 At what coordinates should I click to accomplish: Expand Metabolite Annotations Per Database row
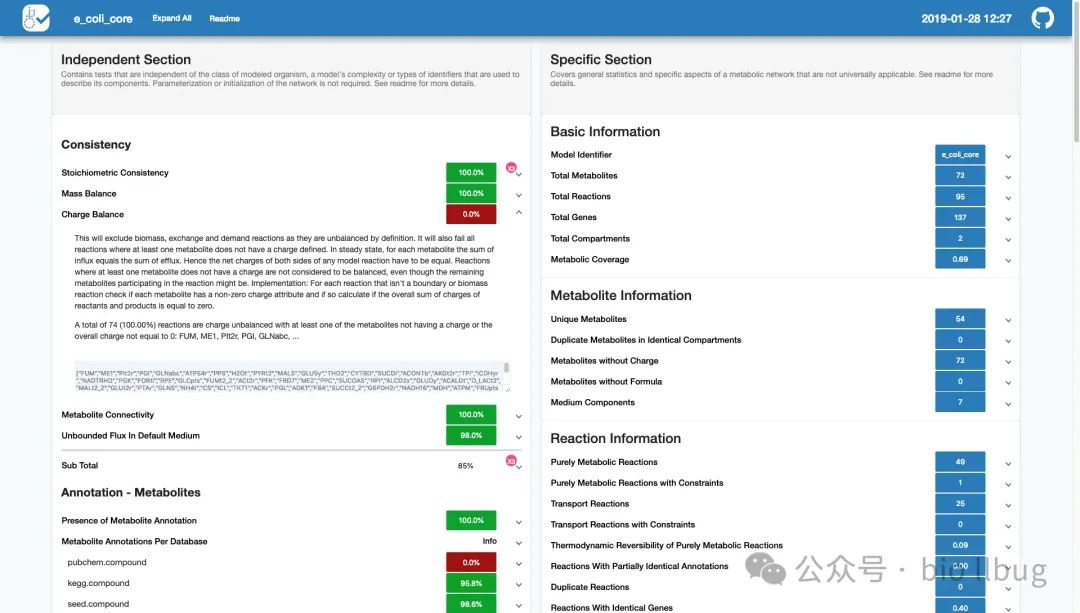(519, 543)
